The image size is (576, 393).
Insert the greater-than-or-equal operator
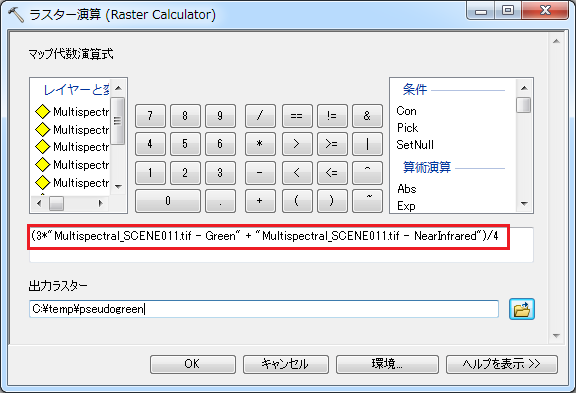(x=332, y=144)
